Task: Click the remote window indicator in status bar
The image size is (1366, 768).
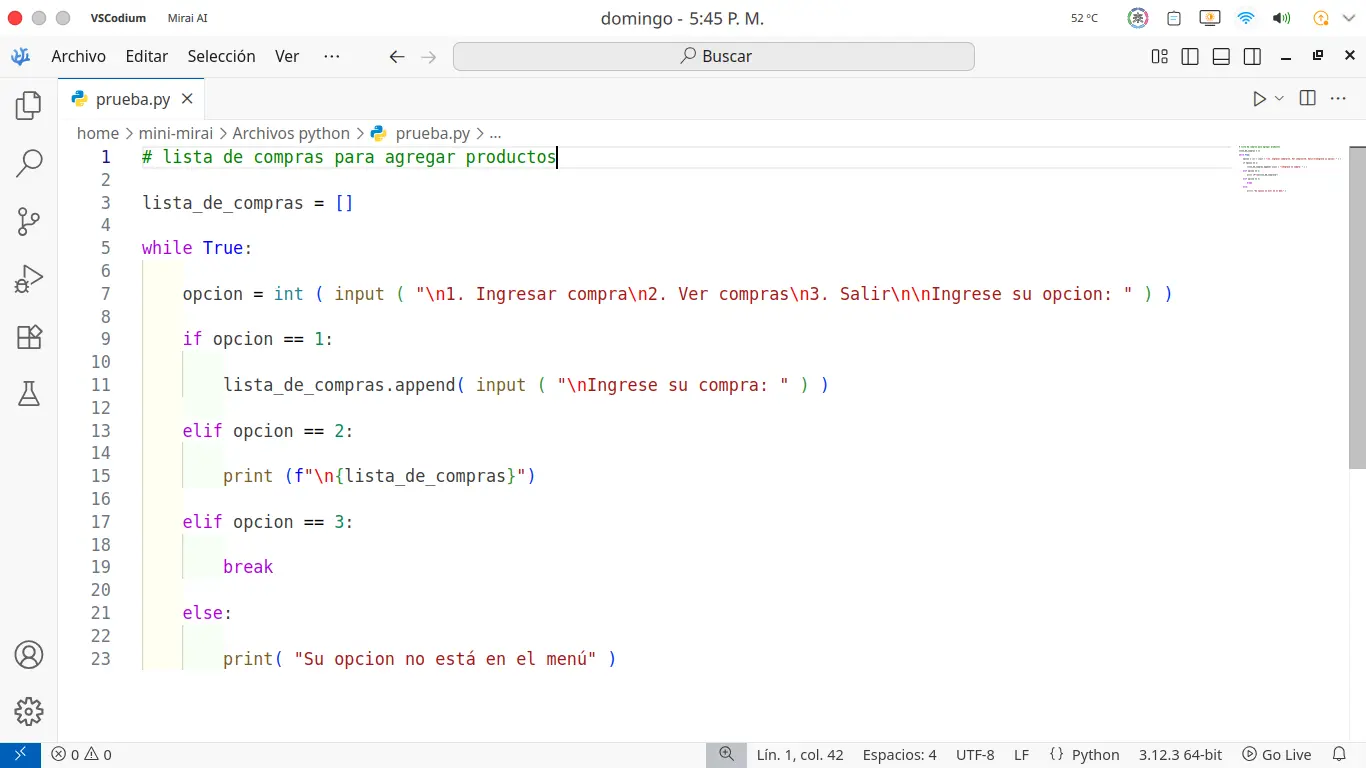Action: [x=20, y=755]
